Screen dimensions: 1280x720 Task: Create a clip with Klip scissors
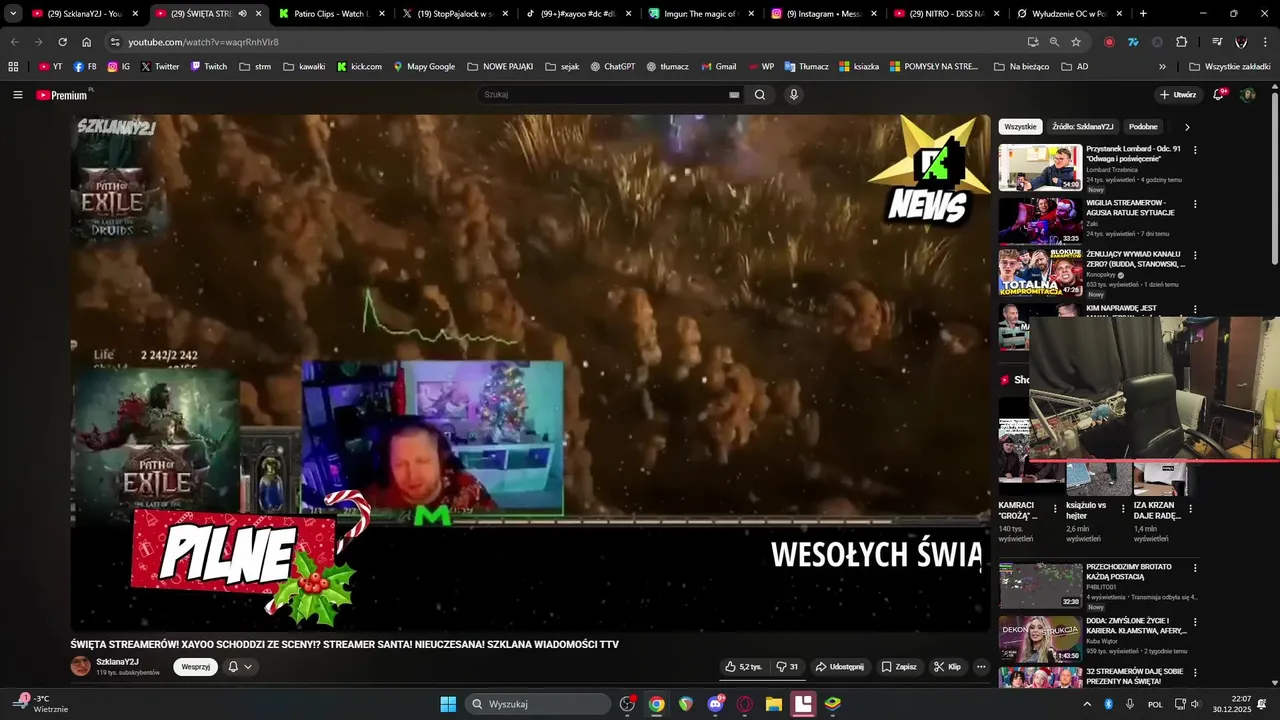pyautogui.click(x=947, y=667)
